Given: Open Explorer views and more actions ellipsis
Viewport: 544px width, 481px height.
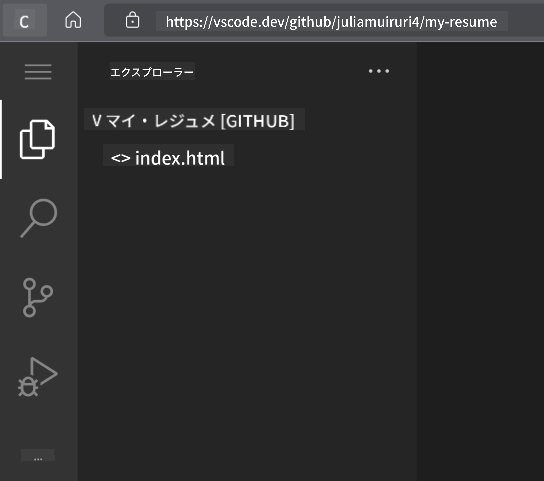Looking at the screenshot, I should tap(379, 71).
